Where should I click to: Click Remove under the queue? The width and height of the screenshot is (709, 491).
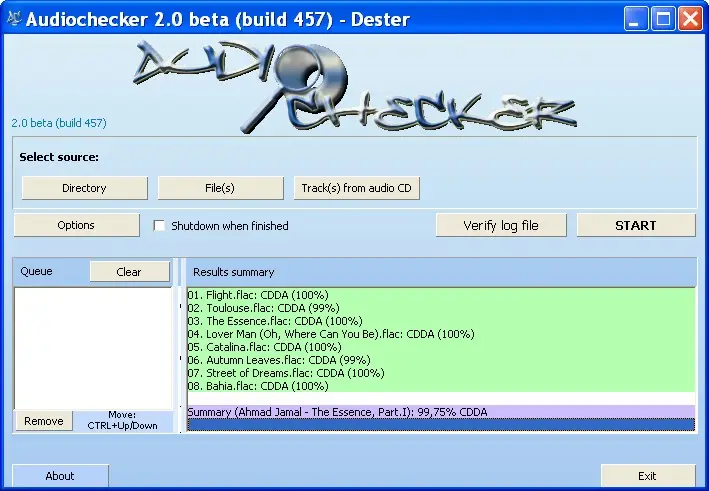[x=44, y=421]
